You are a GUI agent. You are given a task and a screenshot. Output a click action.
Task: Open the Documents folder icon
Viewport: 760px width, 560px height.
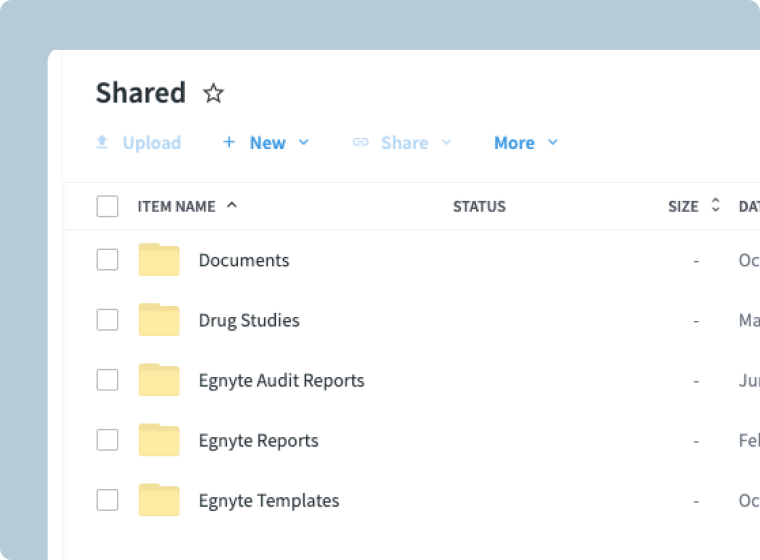coord(159,260)
